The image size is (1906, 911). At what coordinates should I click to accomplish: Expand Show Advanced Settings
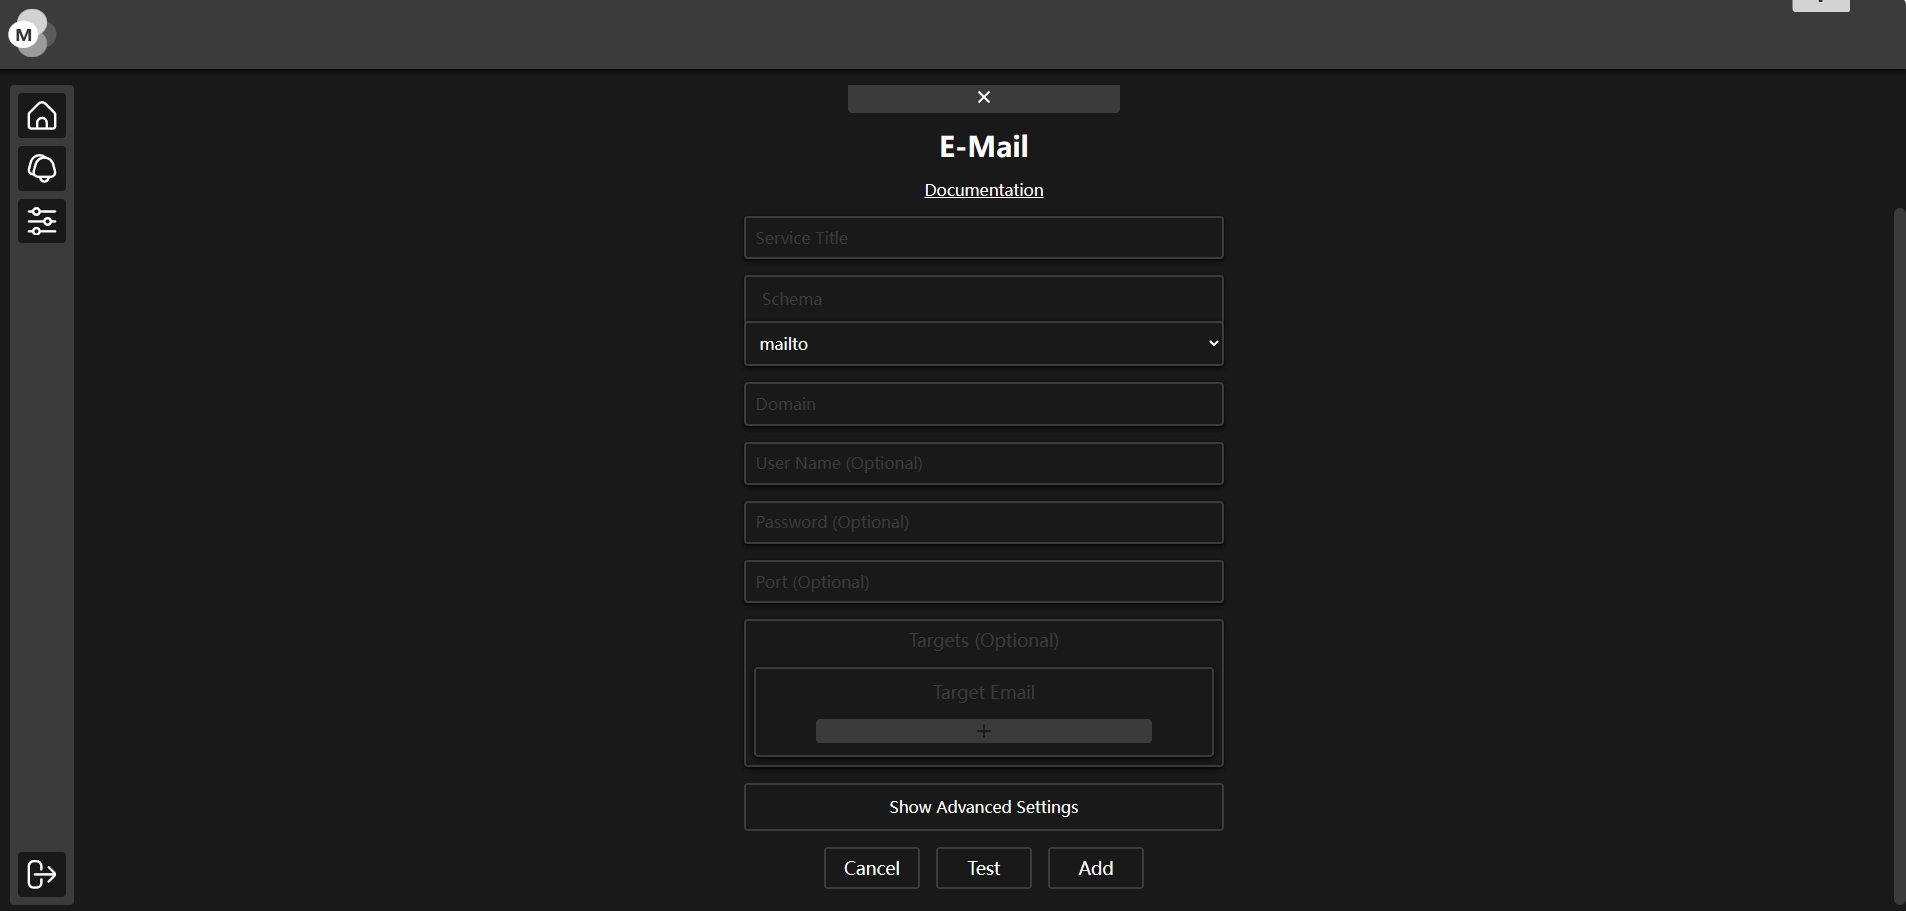point(983,807)
